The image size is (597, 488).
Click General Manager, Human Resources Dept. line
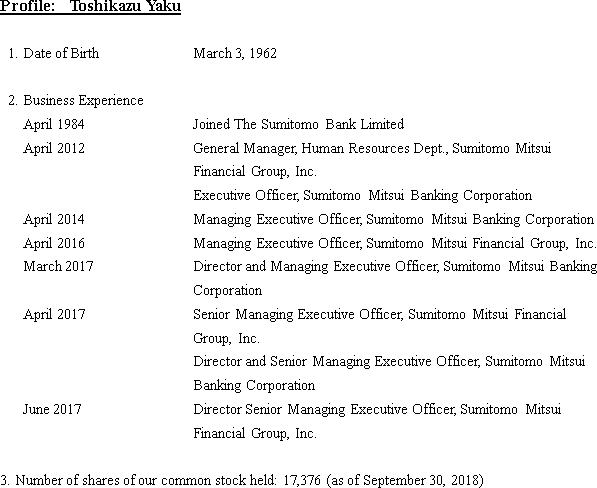click(x=372, y=148)
